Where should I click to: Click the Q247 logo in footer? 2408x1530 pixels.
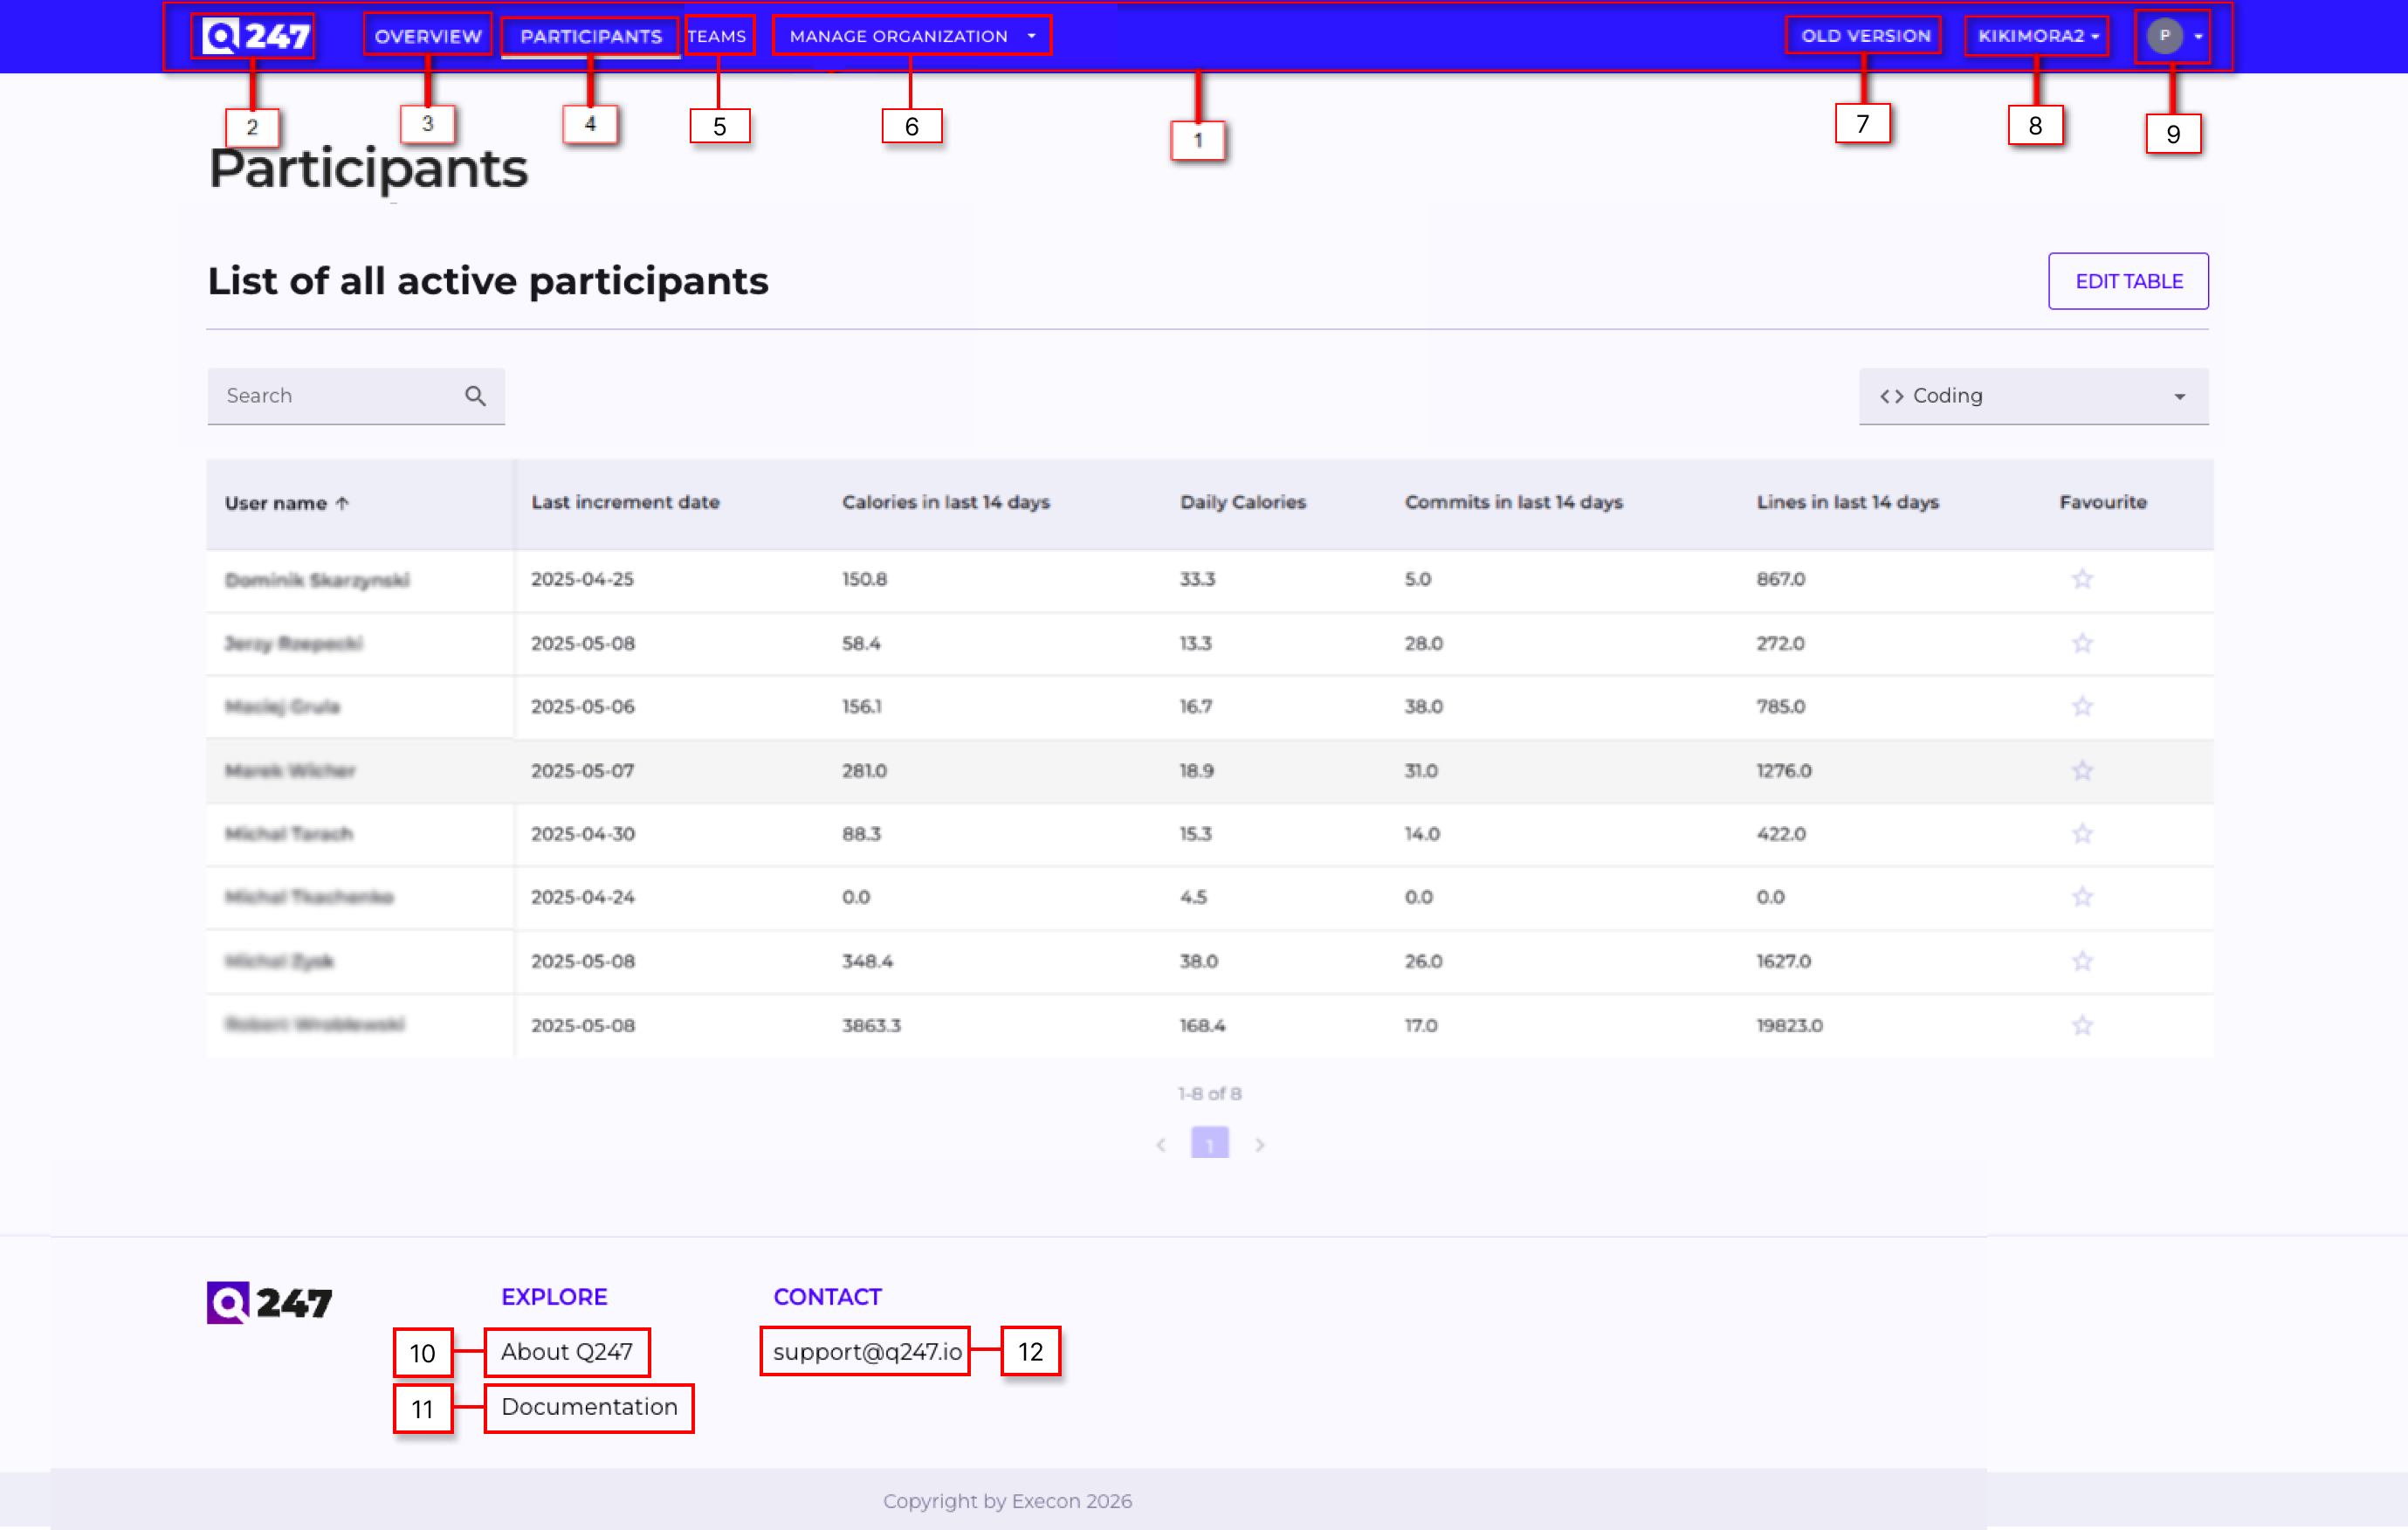coord(269,1302)
